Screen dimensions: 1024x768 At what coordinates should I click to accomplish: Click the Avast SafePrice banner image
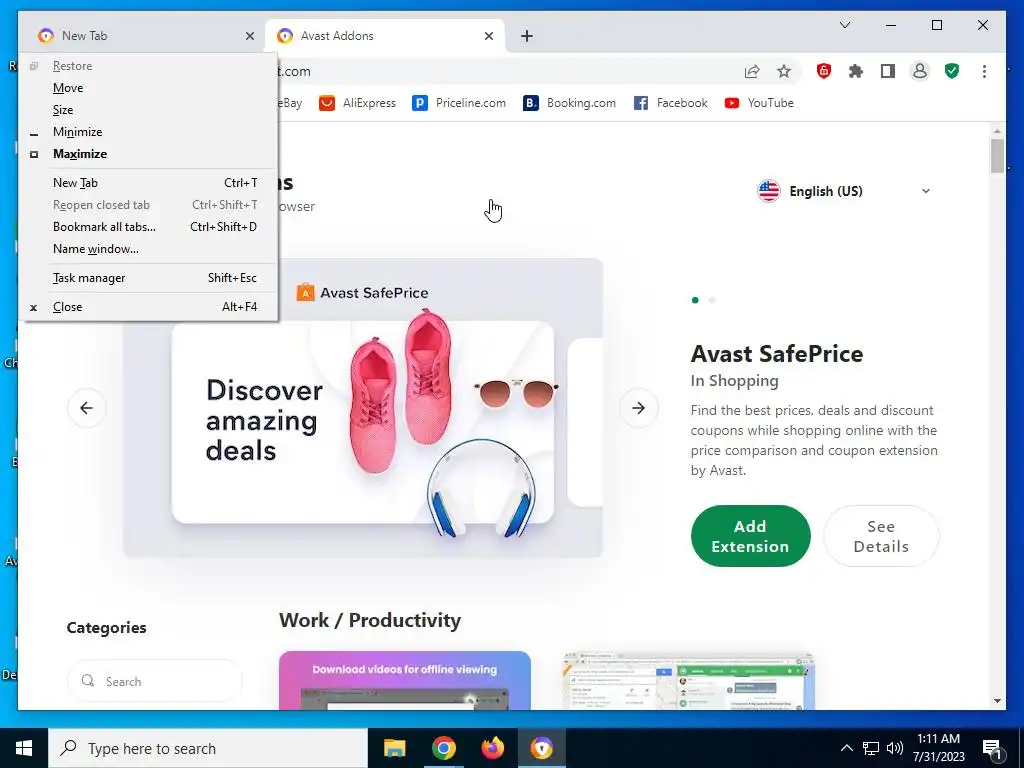pos(363,408)
